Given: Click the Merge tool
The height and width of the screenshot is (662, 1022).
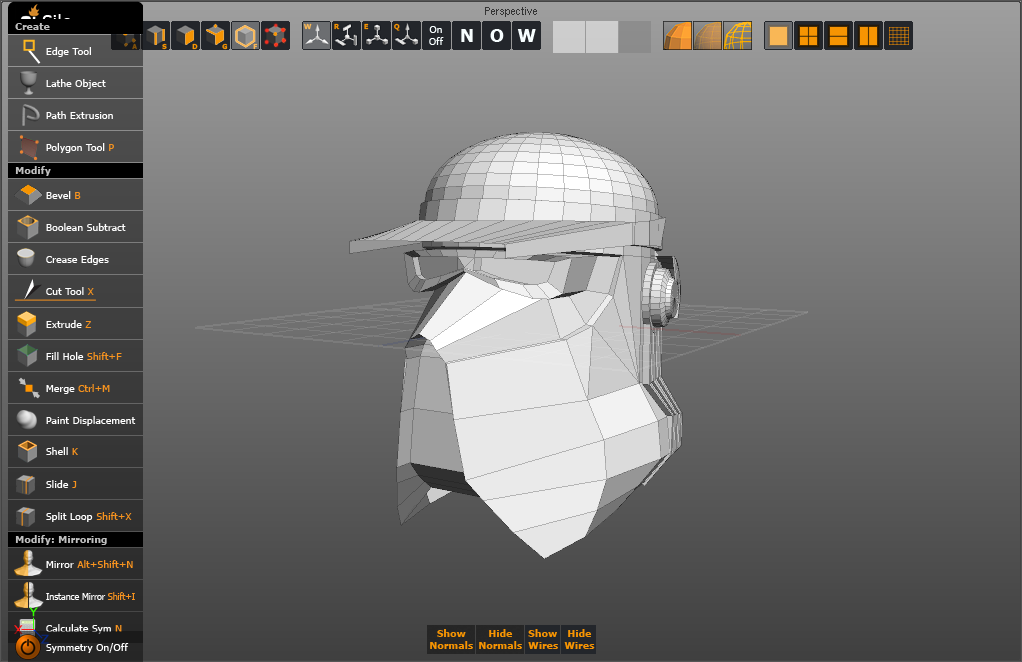Looking at the screenshot, I should pos(75,388).
